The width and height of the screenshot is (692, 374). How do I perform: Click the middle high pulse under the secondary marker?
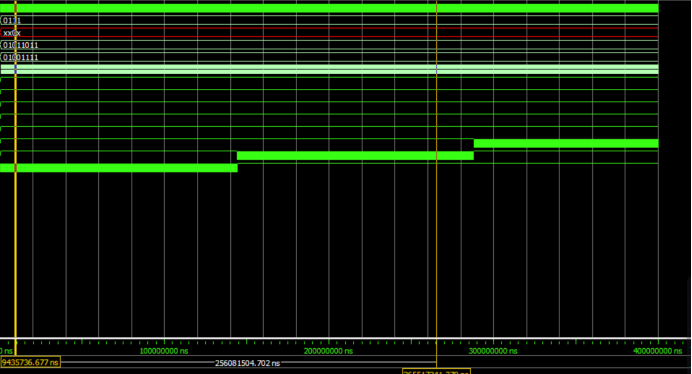[x=355, y=155]
